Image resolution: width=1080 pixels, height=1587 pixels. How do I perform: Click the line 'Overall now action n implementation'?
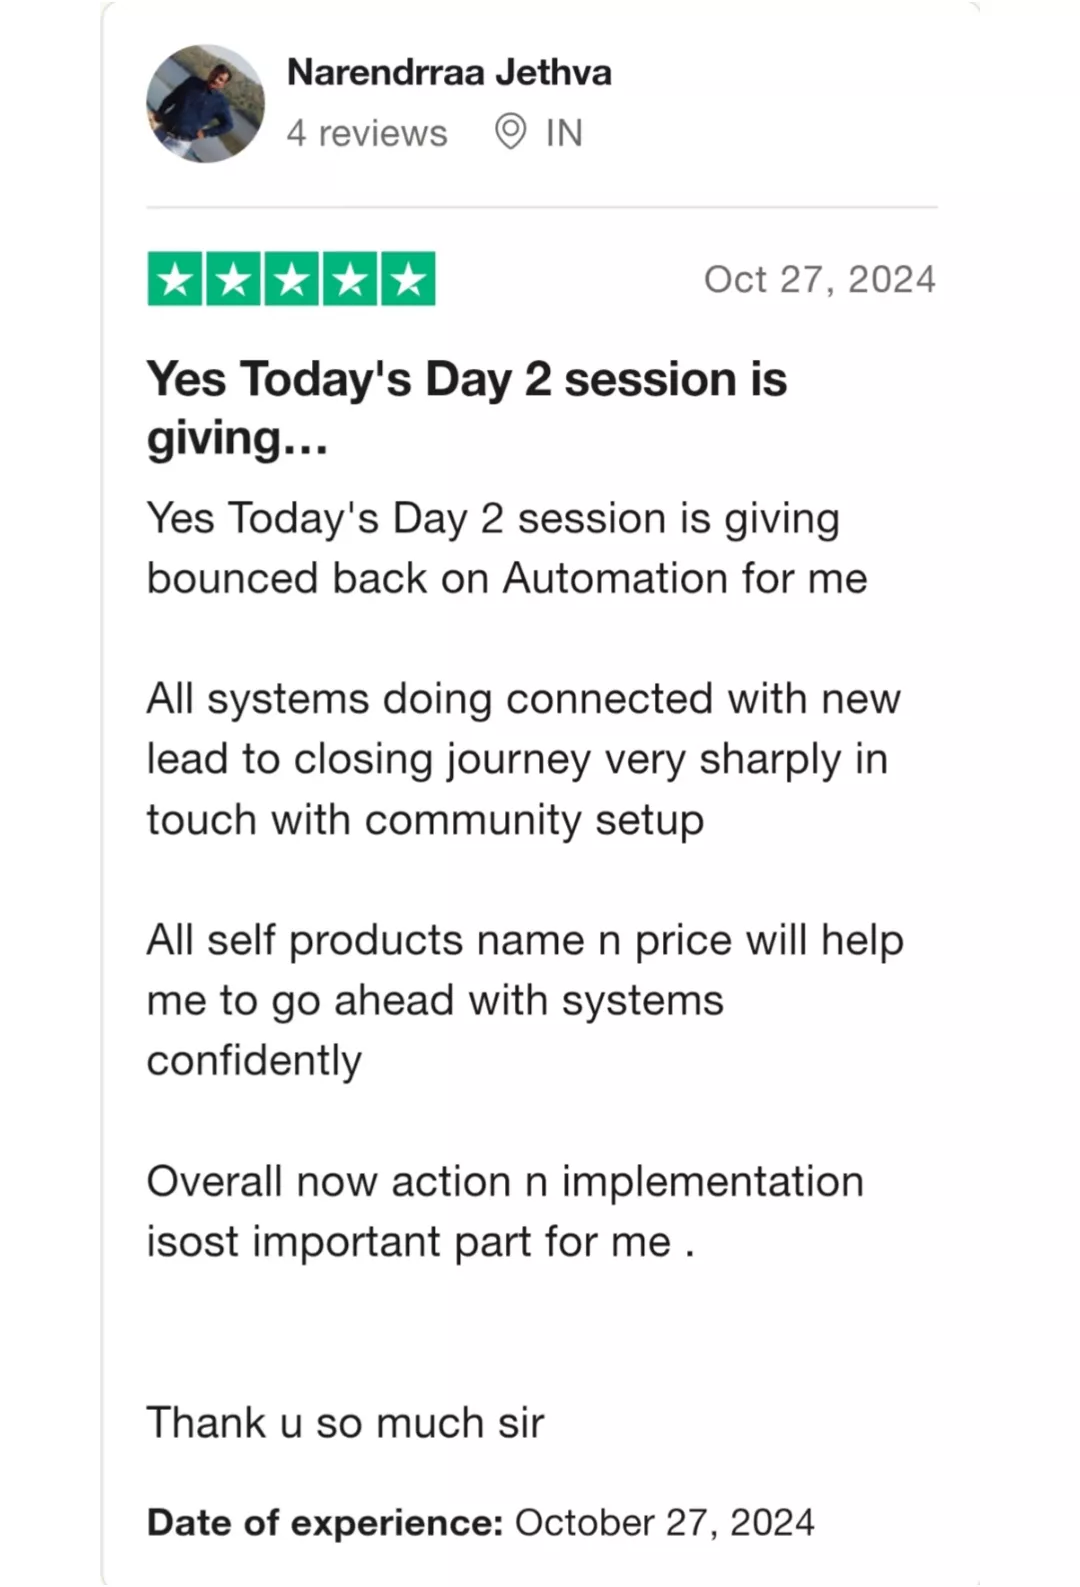click(x=505, y=1181)
